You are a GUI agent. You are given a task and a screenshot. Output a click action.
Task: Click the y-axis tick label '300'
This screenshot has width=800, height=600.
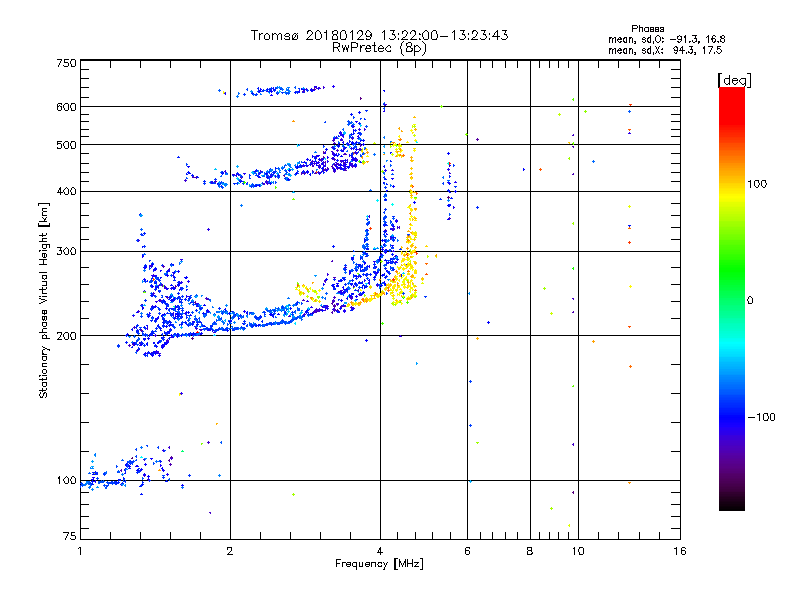pyautogui.click(x=66, y=252)
